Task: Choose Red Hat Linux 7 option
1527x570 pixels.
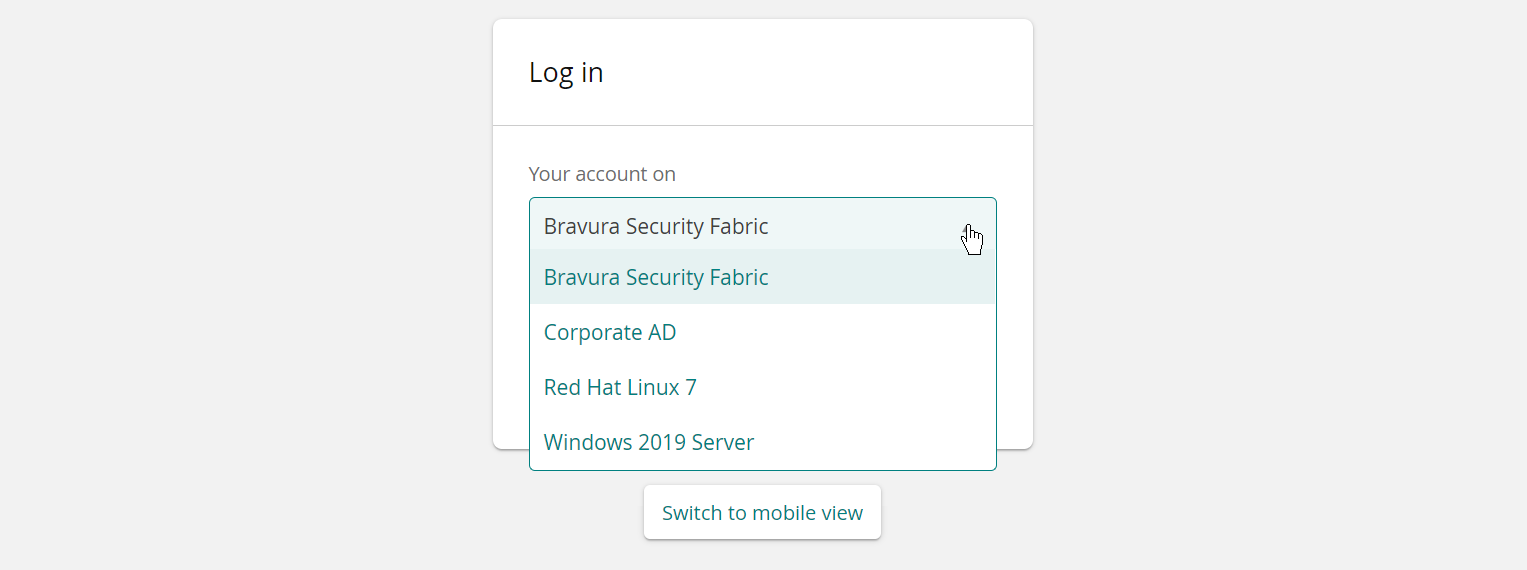Action: pyautogui.click(x=620, y=387)
